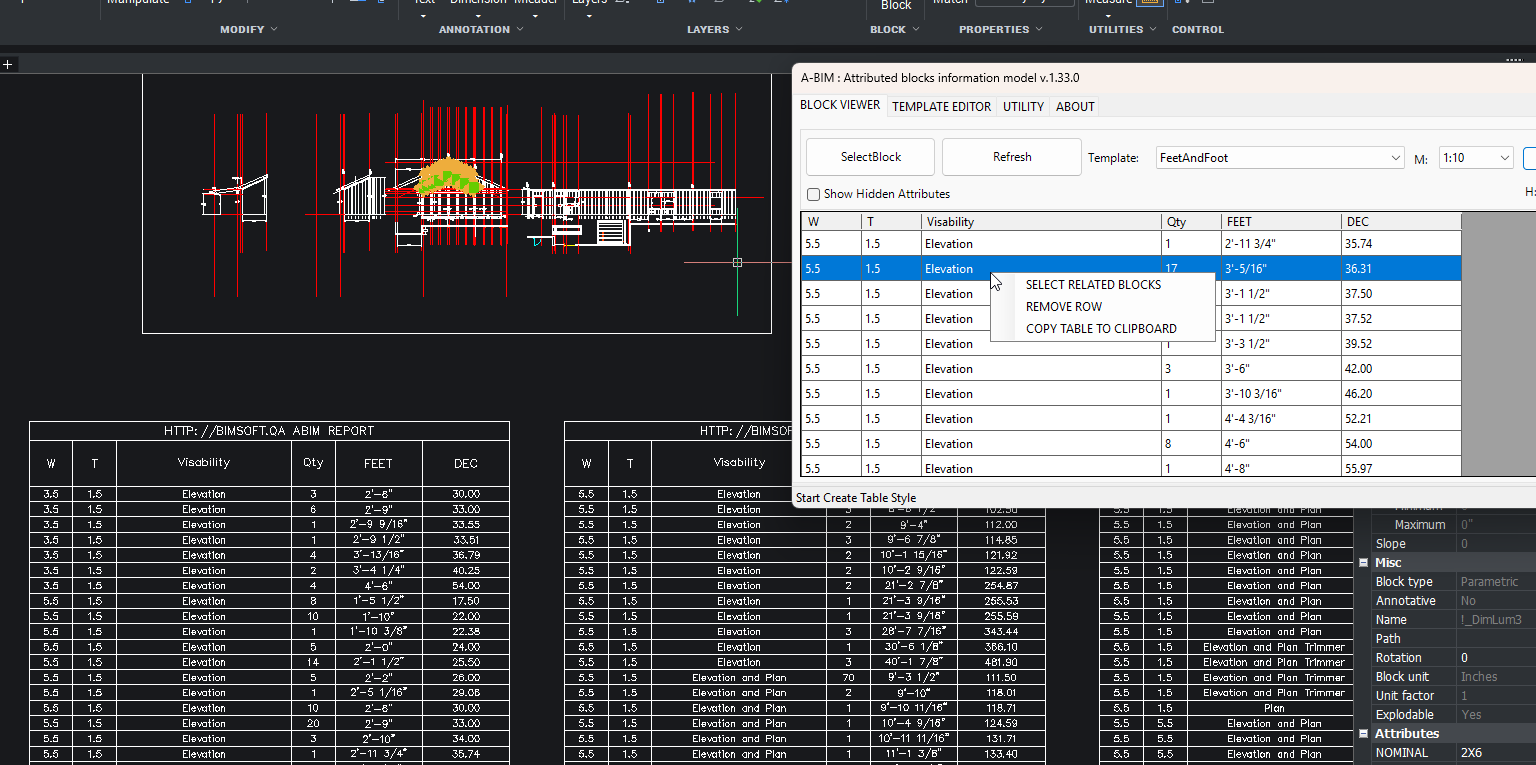Click the new drawing tab plus icon

(x=7, y=65)
